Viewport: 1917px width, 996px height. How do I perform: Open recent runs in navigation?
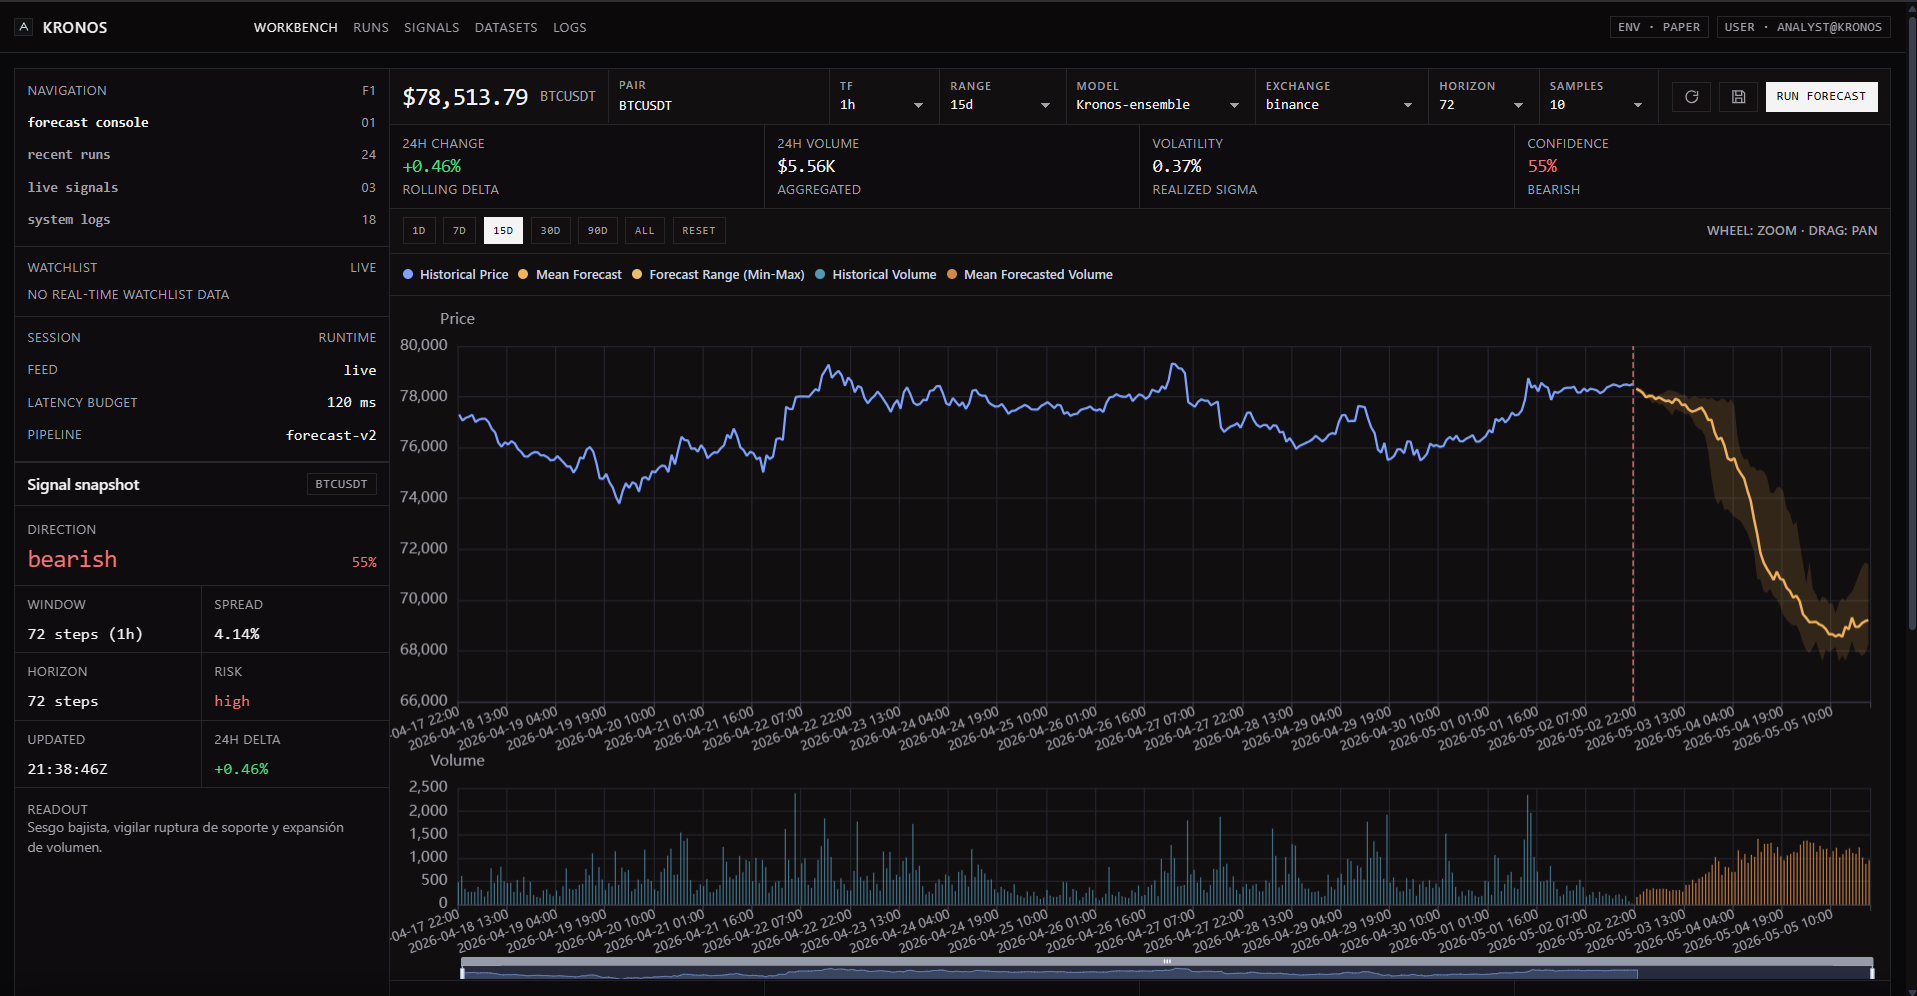pos(202,155)
